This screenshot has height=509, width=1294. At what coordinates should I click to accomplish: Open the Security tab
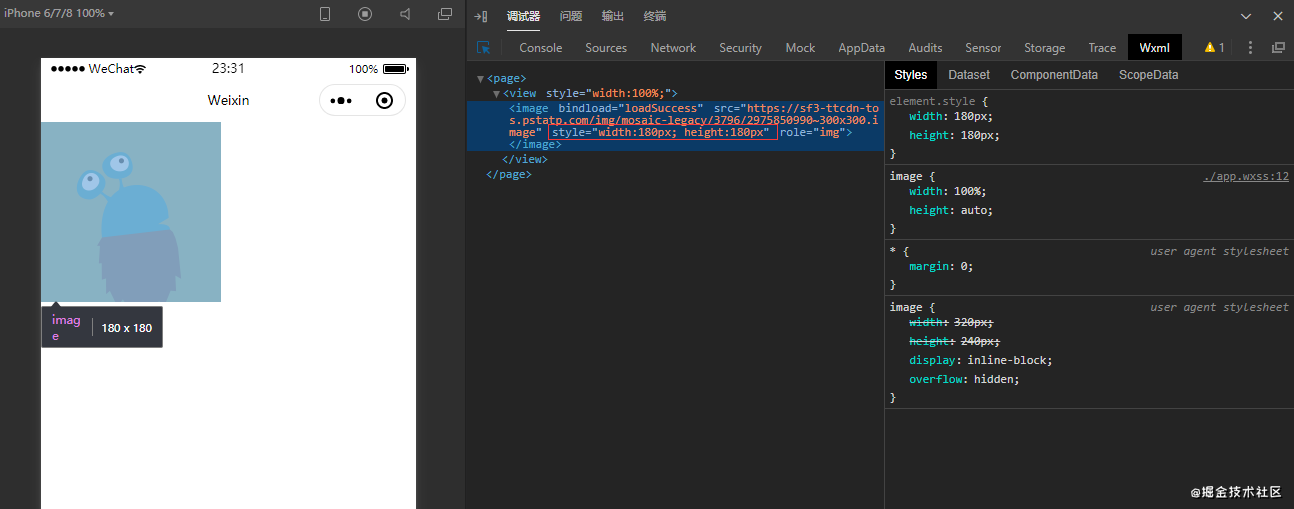tap(740, 47)
